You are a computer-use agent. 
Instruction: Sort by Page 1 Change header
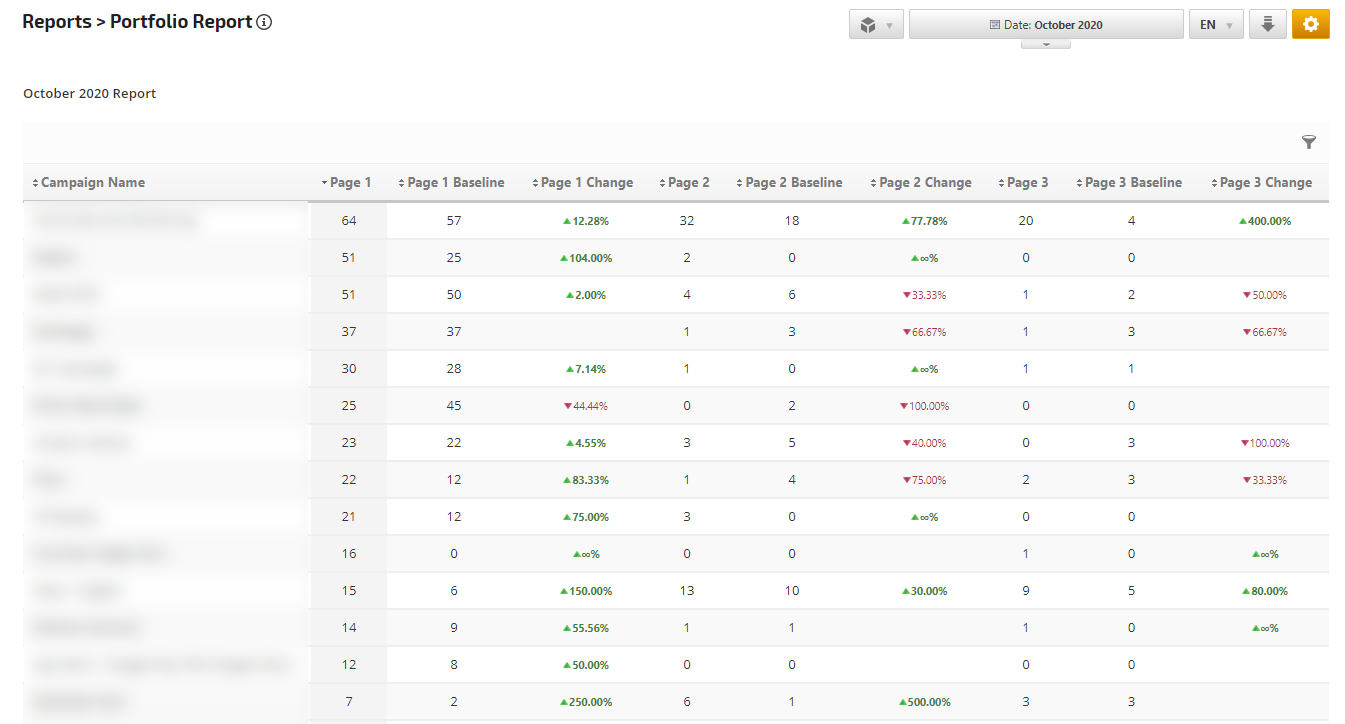[x=586, y=182]
